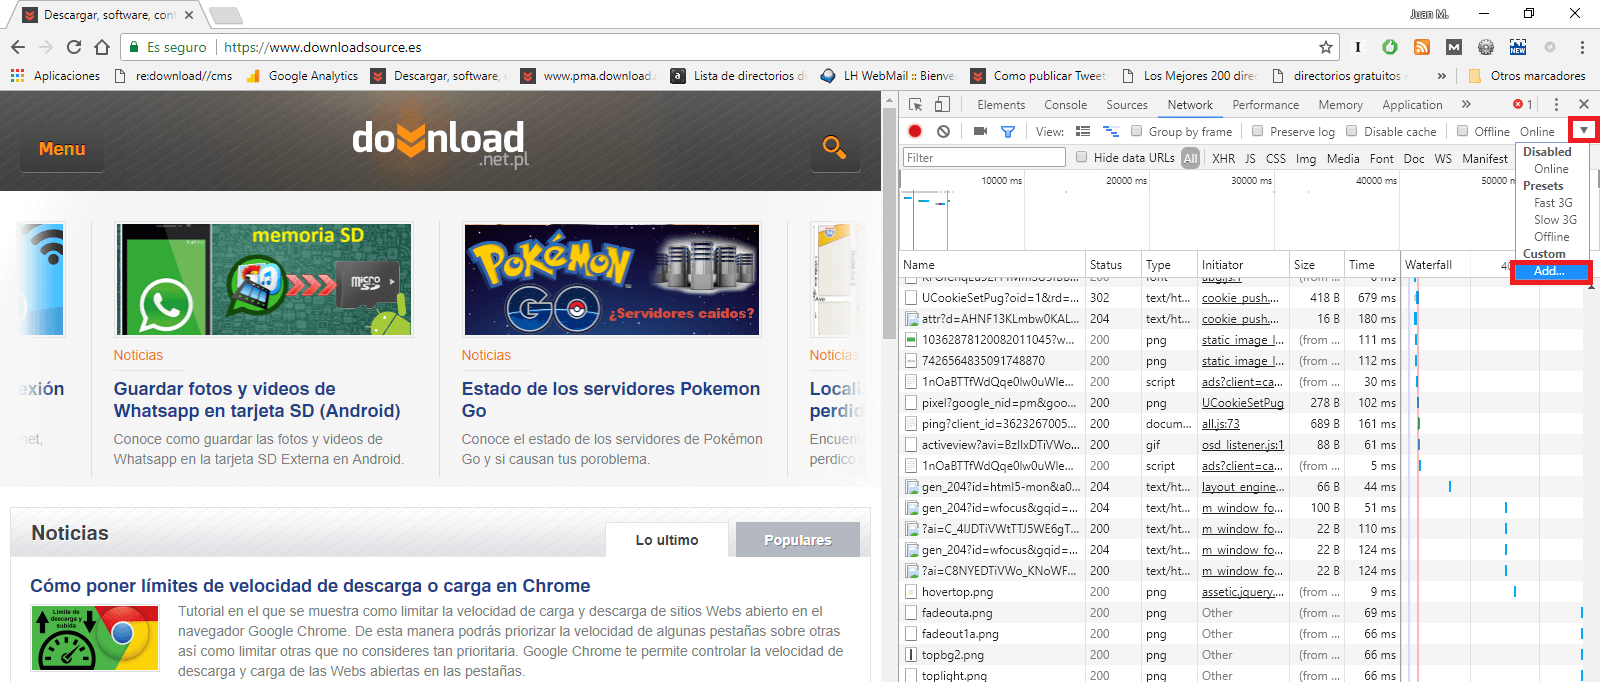Filter requests by XHR type
This screenshot has height=682, width=1600.
click(x=1223, y=158)
